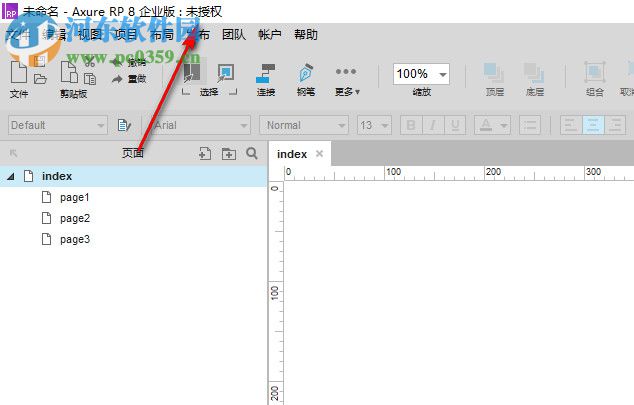Open the Arial font family dropdown
The width and height of the screenshot is (634, 405).
(200, 125)
